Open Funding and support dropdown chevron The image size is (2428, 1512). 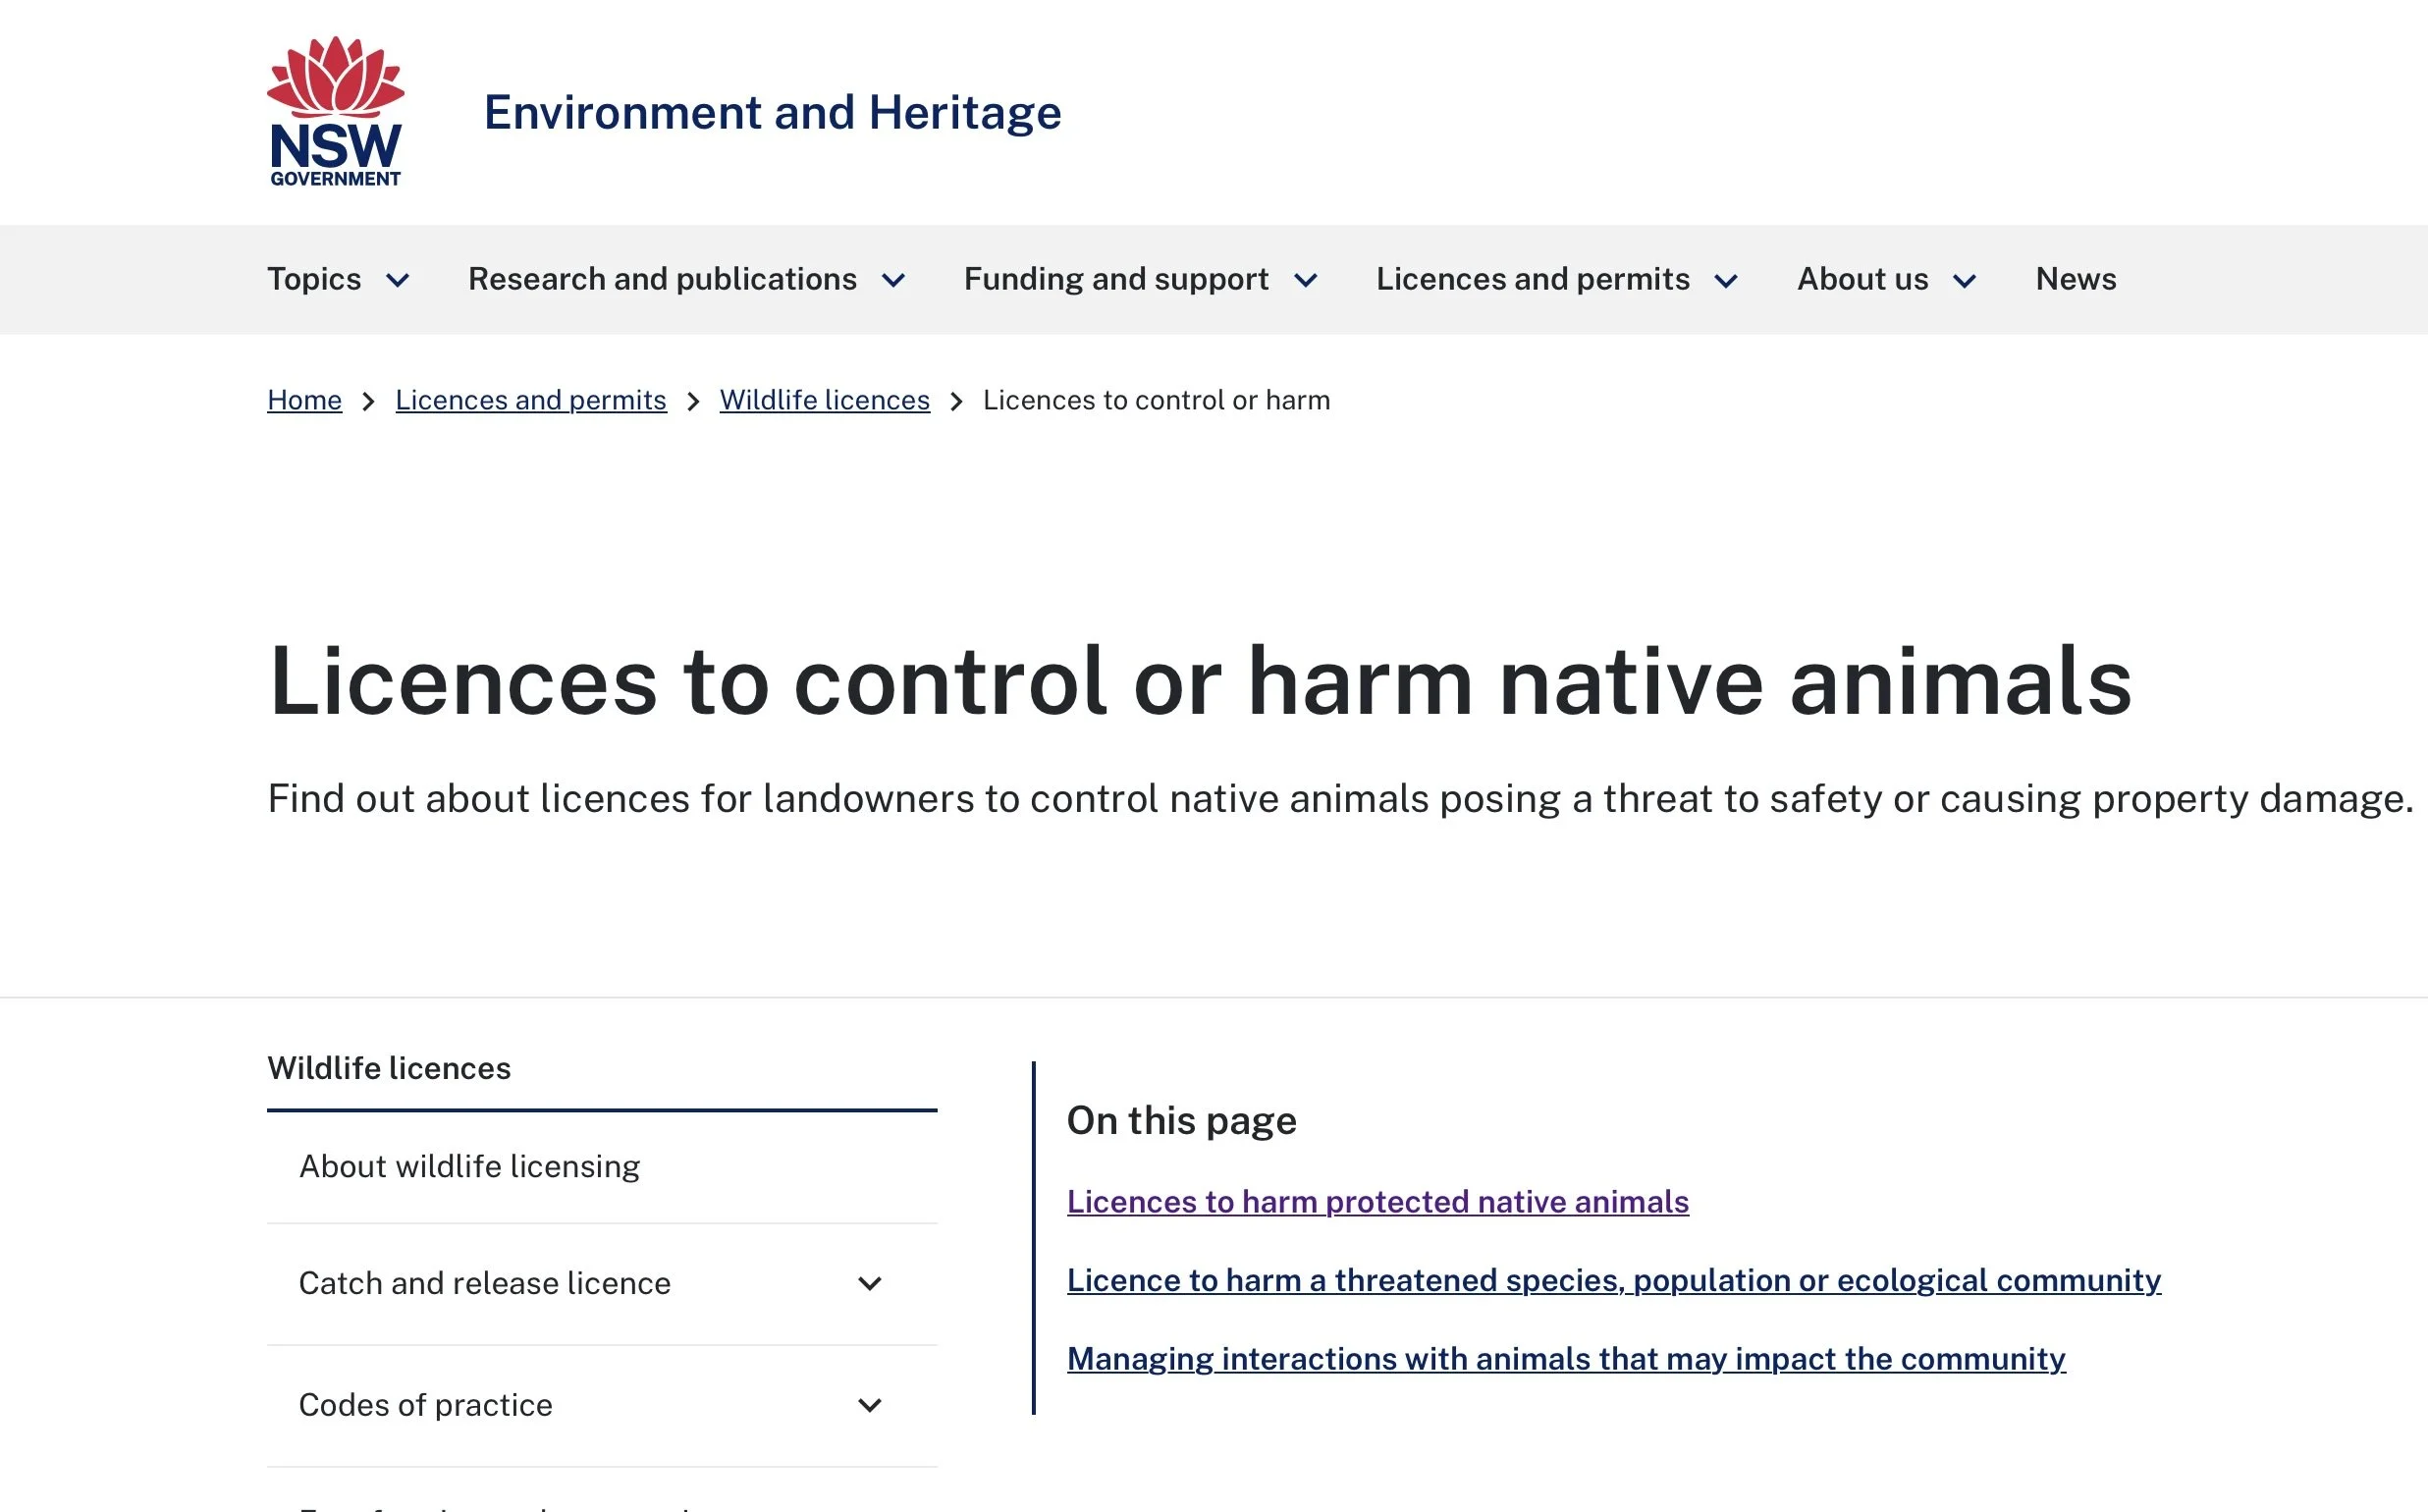pos(1305,281)
